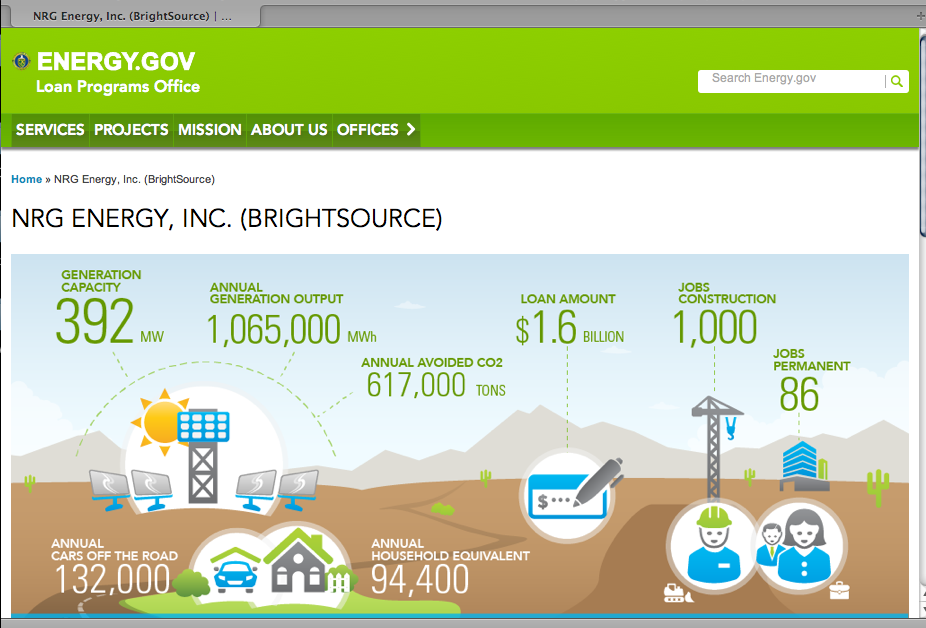This screenshot has width=926, height=628.
Task: Expand the Offices menu chevron arrow
Action: pos(411,129)
